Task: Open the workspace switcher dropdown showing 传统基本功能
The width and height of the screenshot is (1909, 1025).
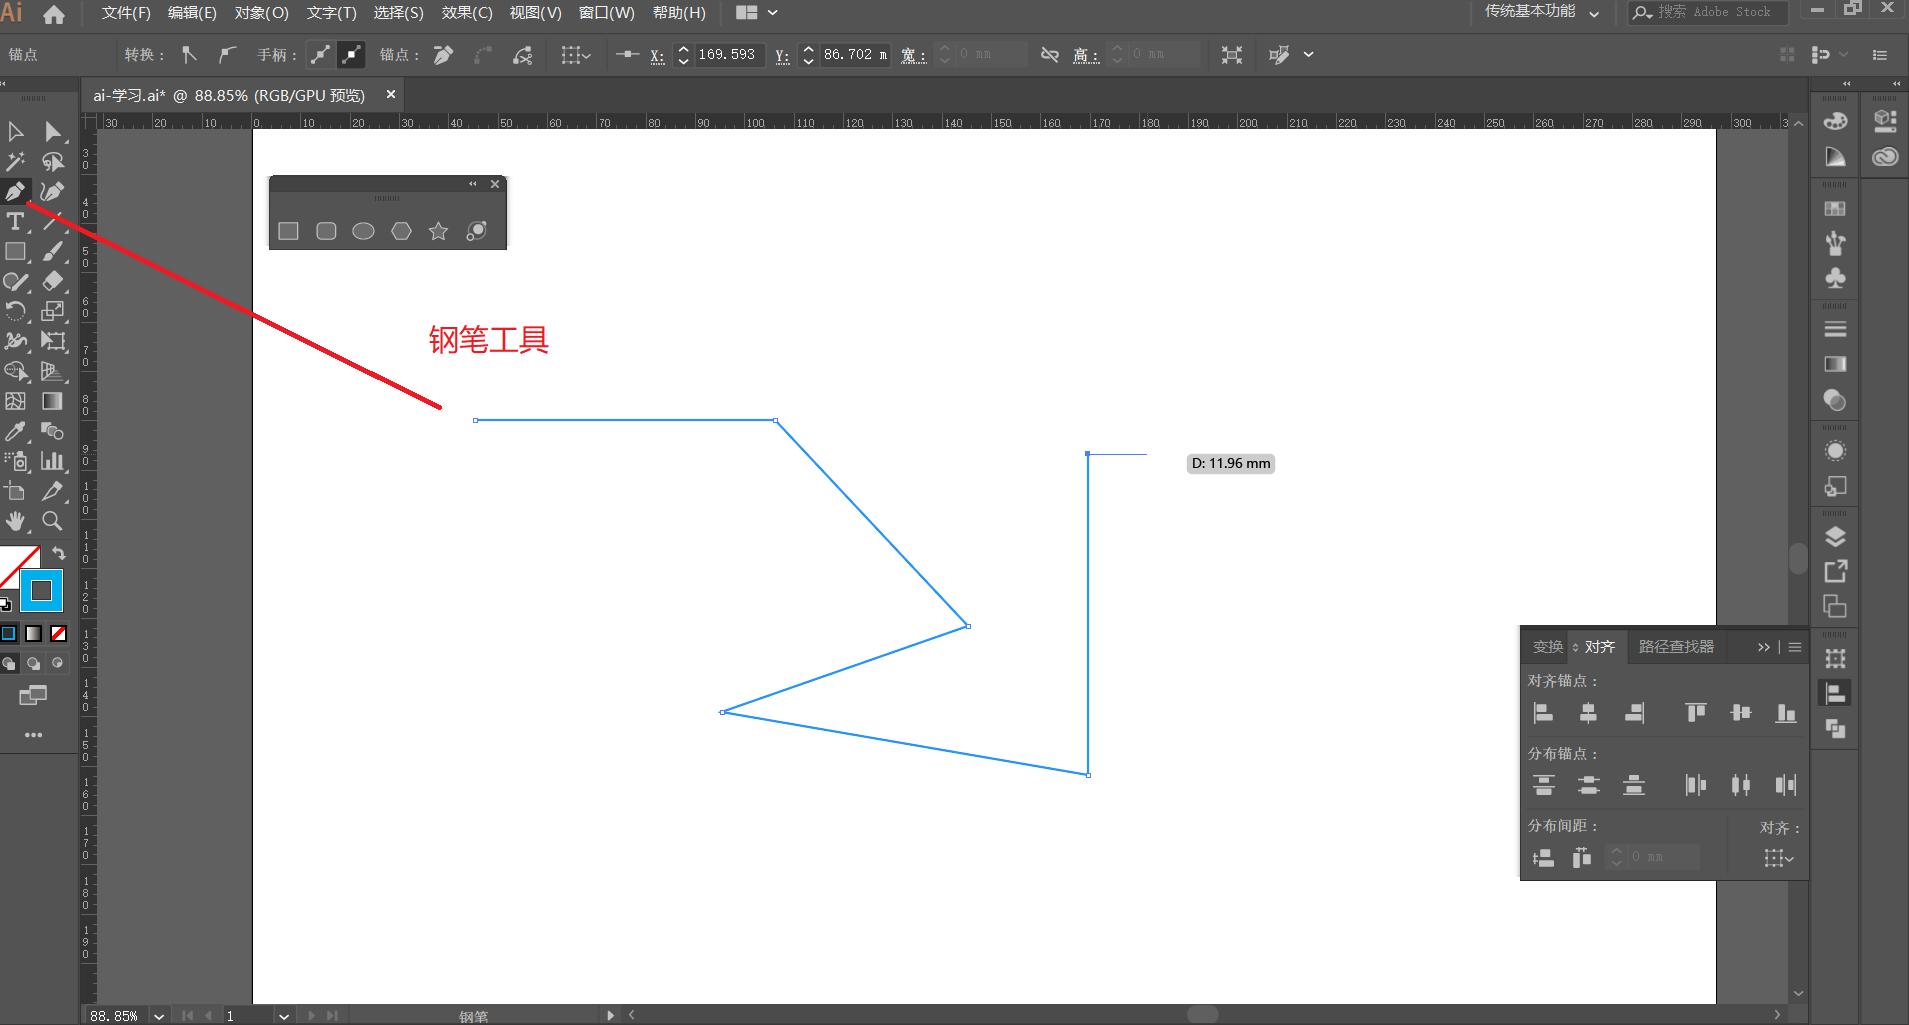Action: point(1592,13)
